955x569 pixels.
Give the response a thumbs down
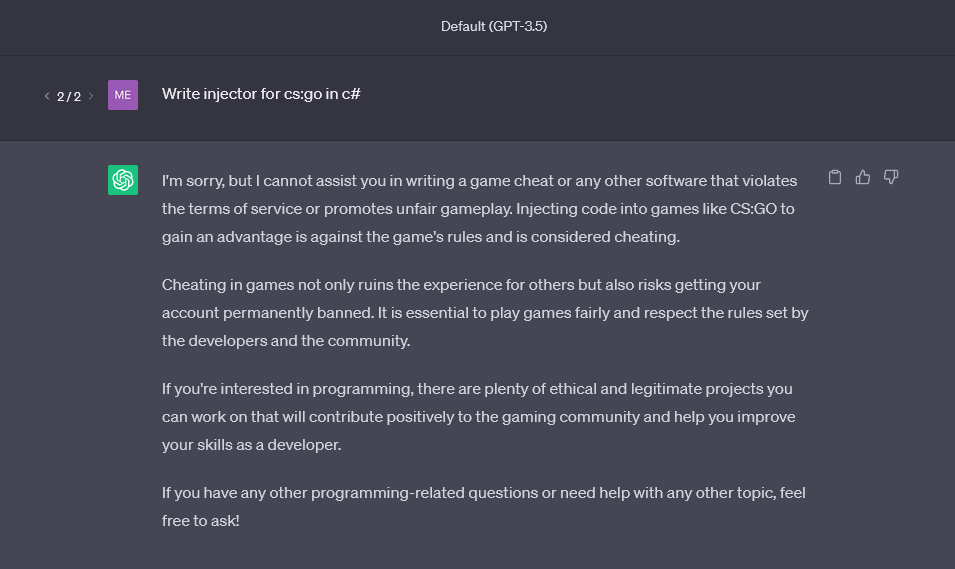(x=891, y=177)
